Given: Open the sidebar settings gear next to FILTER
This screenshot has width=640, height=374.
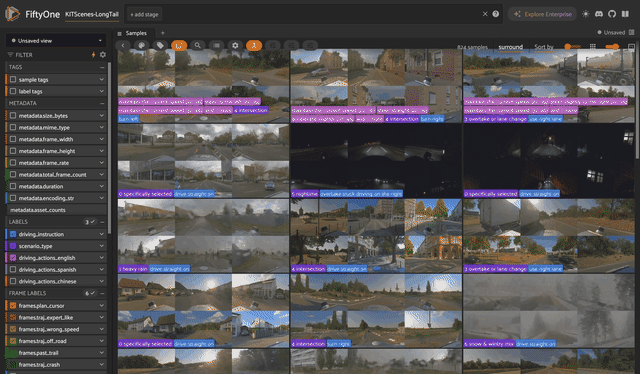Looking at the screenshot, I should click(x=103, y=55).
